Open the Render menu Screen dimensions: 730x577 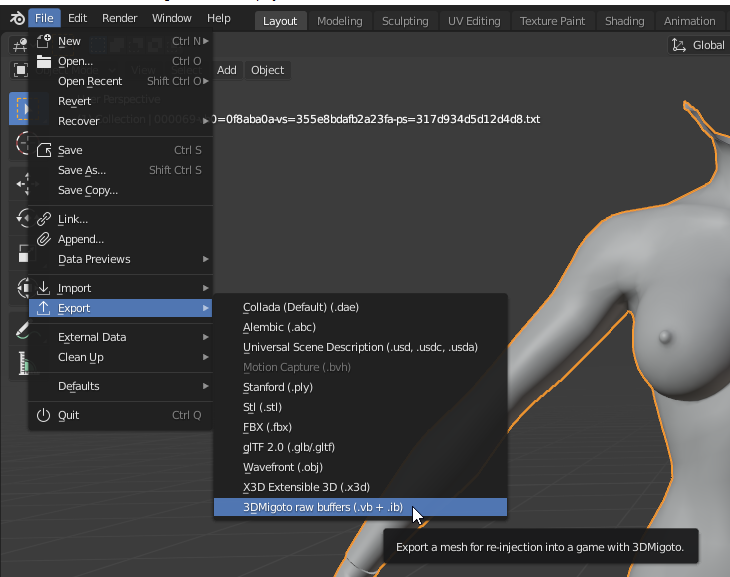pyautogui.click(x=120, y=18)
